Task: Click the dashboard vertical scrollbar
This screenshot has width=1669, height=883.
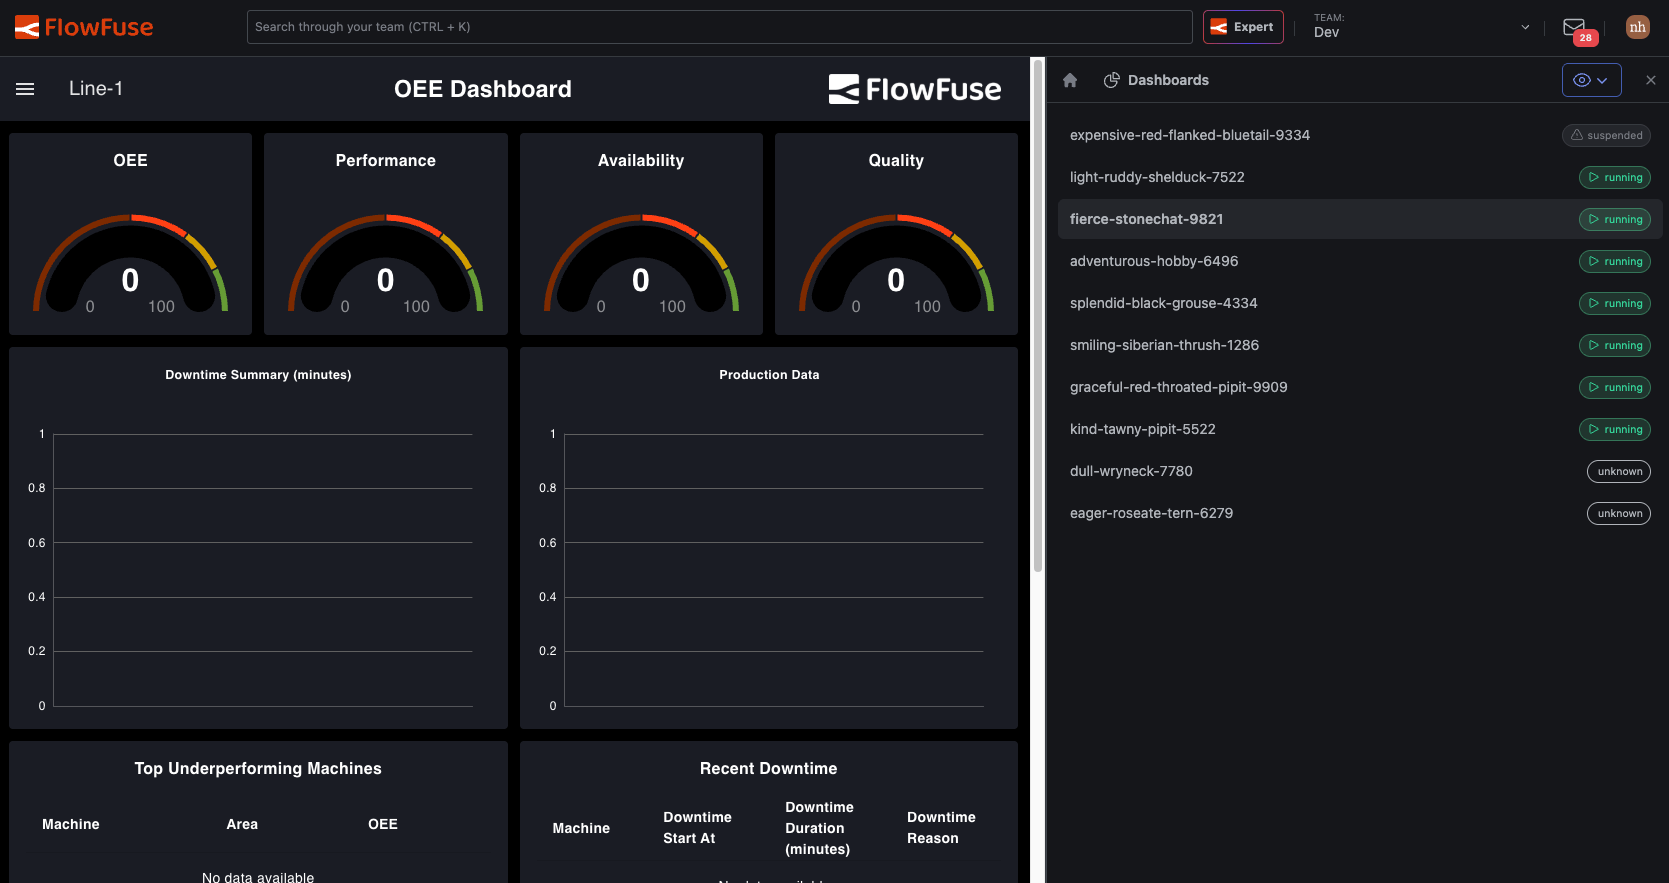Action: tap(1038, 315)
